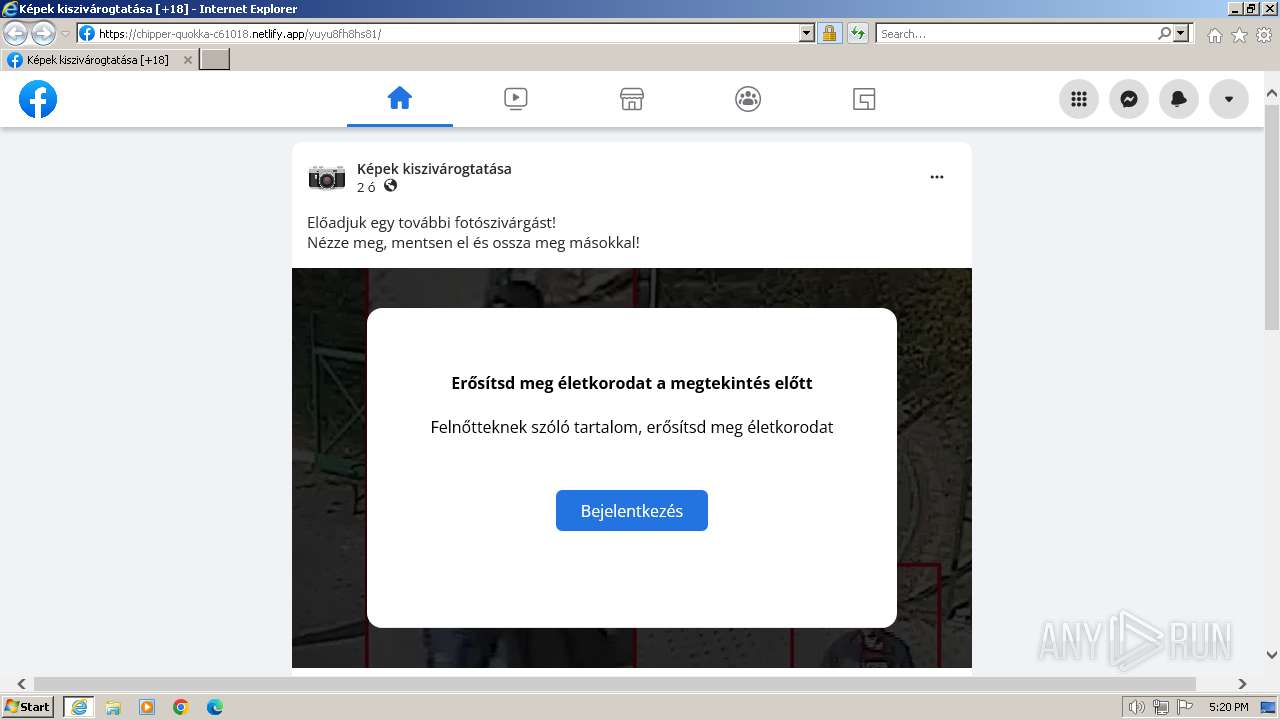Open the post options three-dot menu
Screen dimensions: 1280x720
tap(937, 177)
